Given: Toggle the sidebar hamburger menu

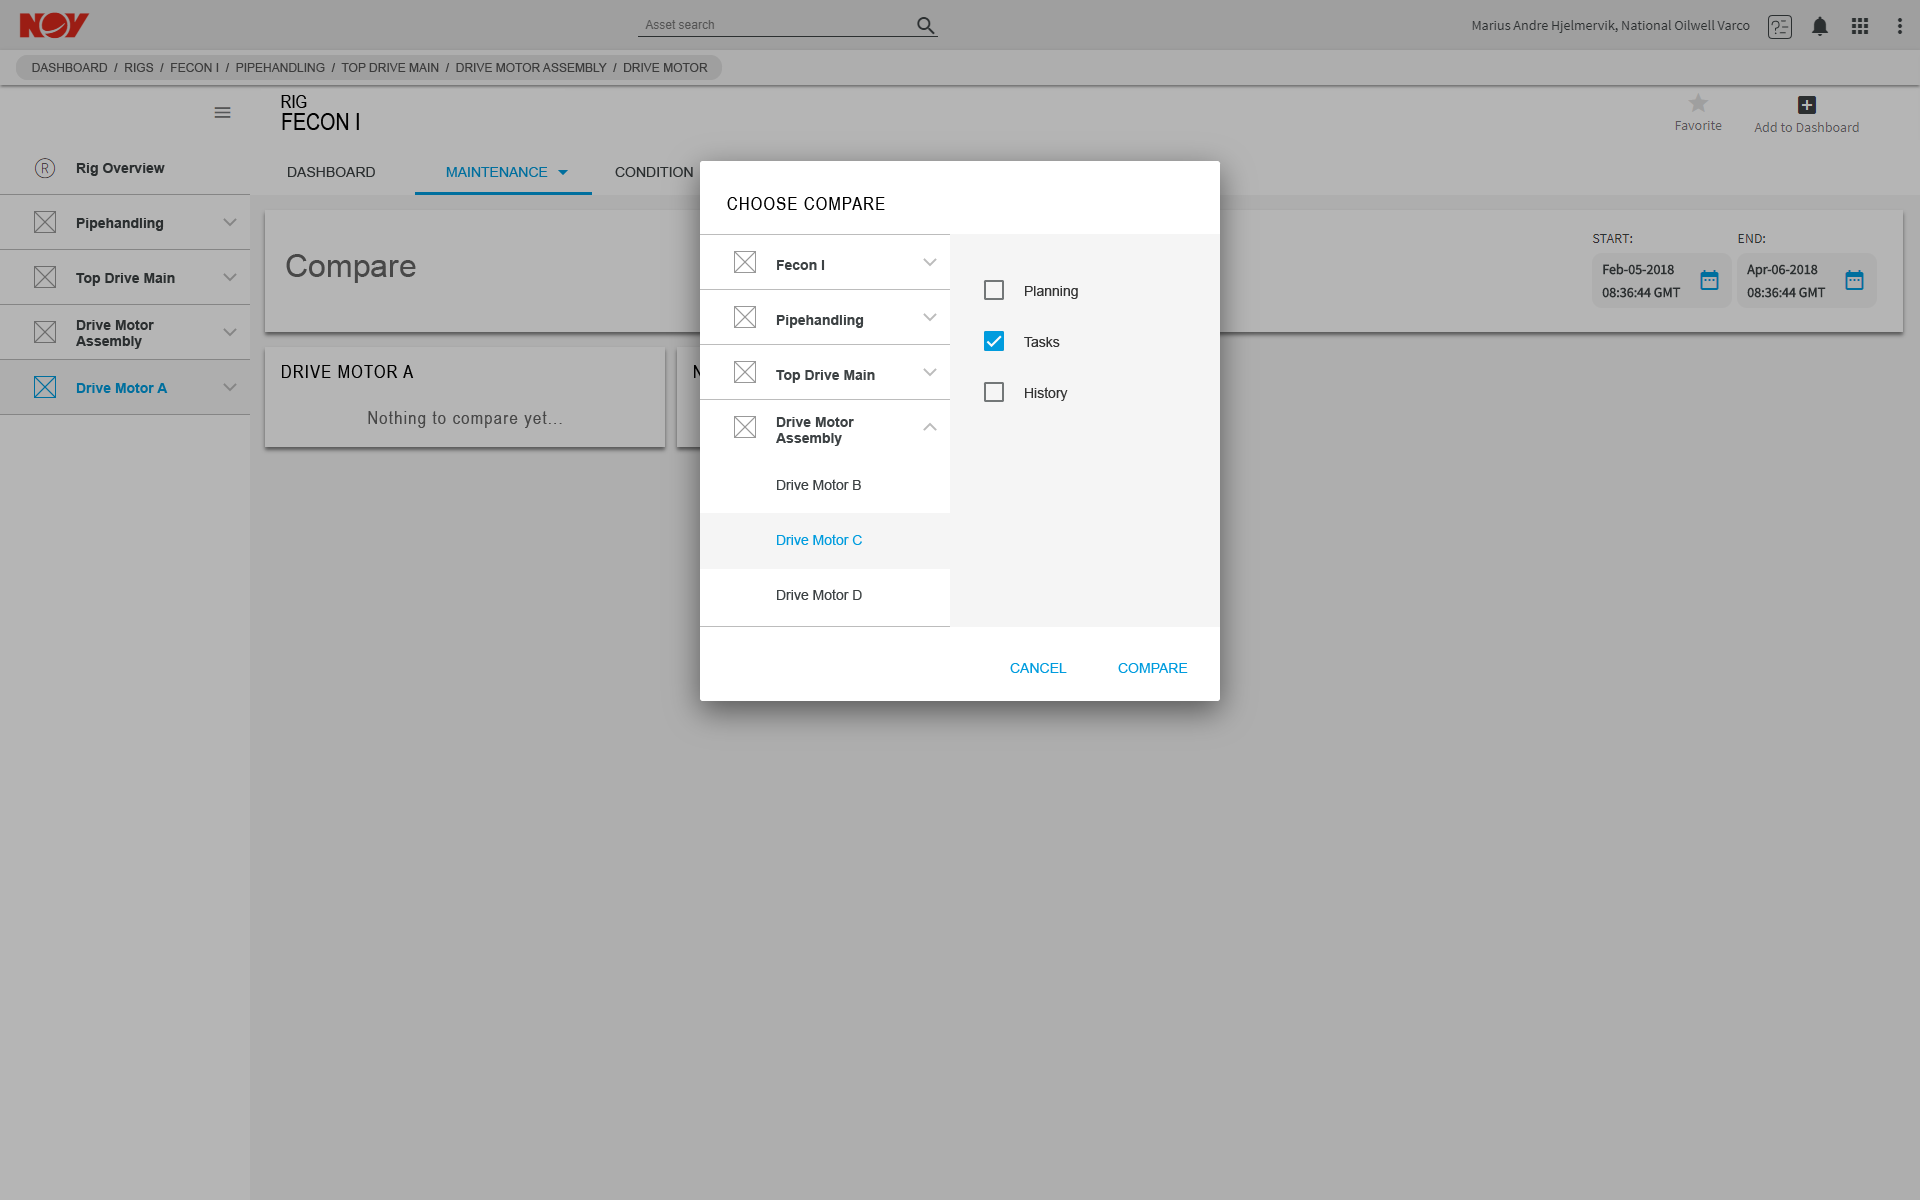Looking at the screenshot, I should click(x=222, y=113).
